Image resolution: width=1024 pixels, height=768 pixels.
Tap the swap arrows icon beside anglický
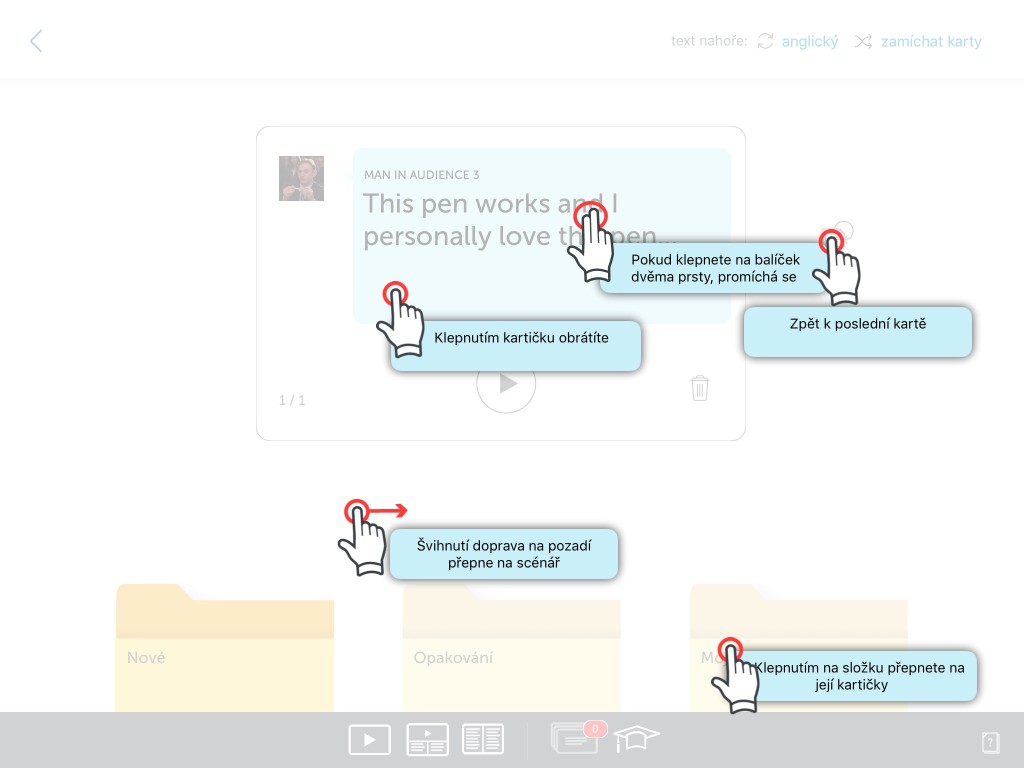(x=765, y=41)
